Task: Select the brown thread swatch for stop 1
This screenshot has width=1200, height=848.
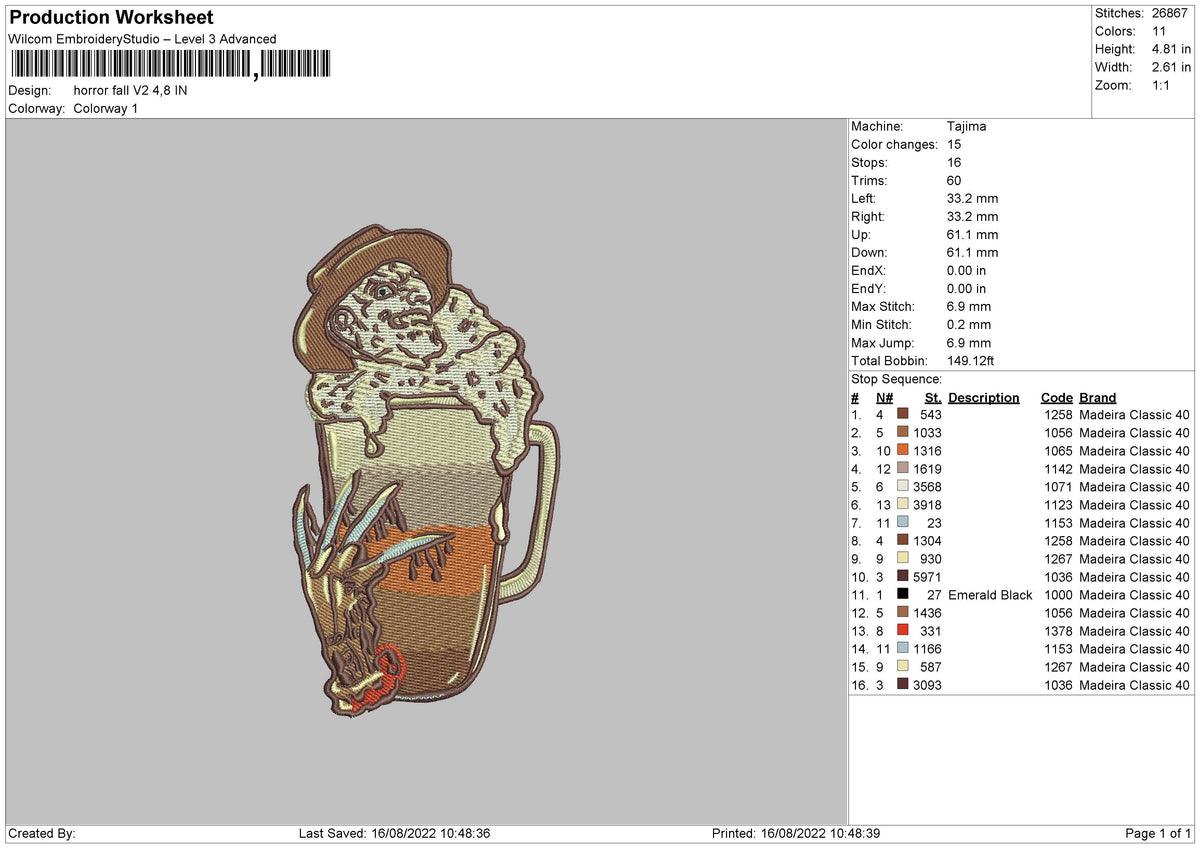Action: pyautogui.click(x=905, y=415)
